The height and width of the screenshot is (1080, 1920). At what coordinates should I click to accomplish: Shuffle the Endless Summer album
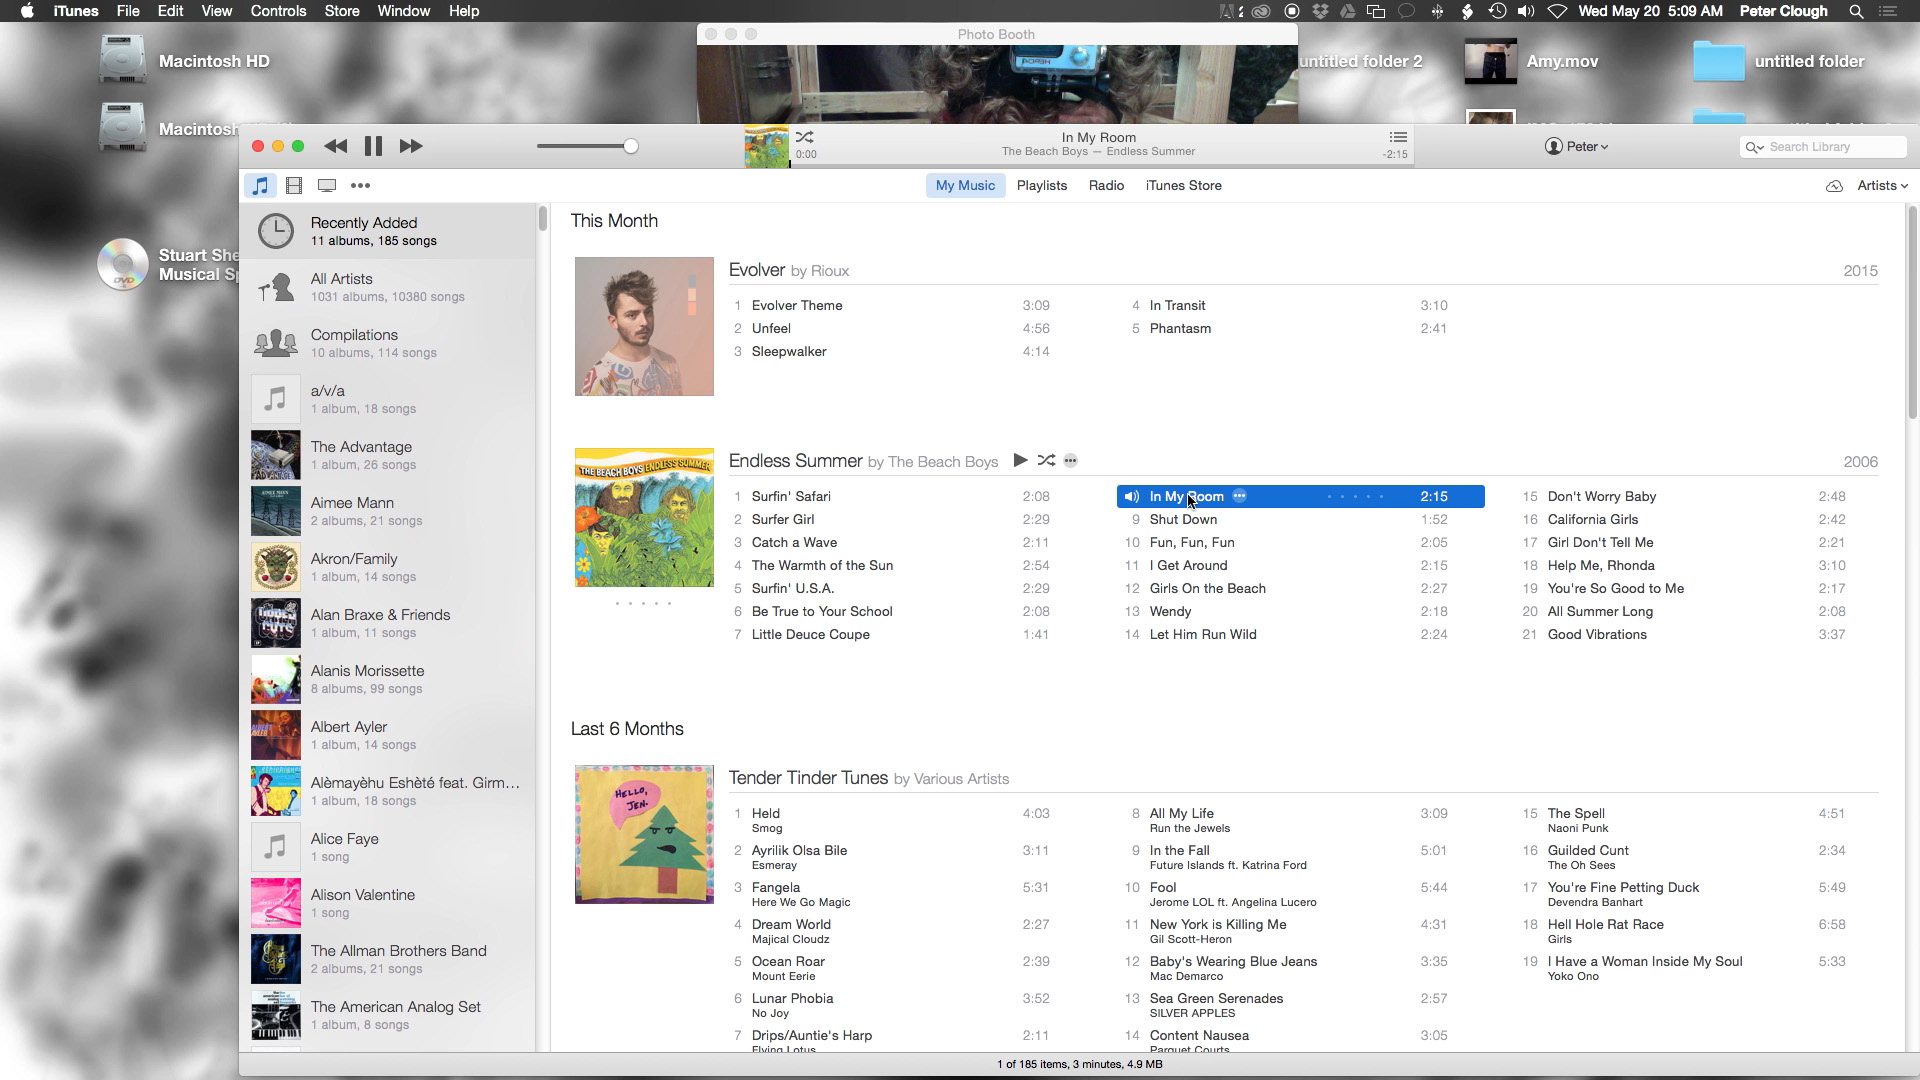click(1046, 461)
